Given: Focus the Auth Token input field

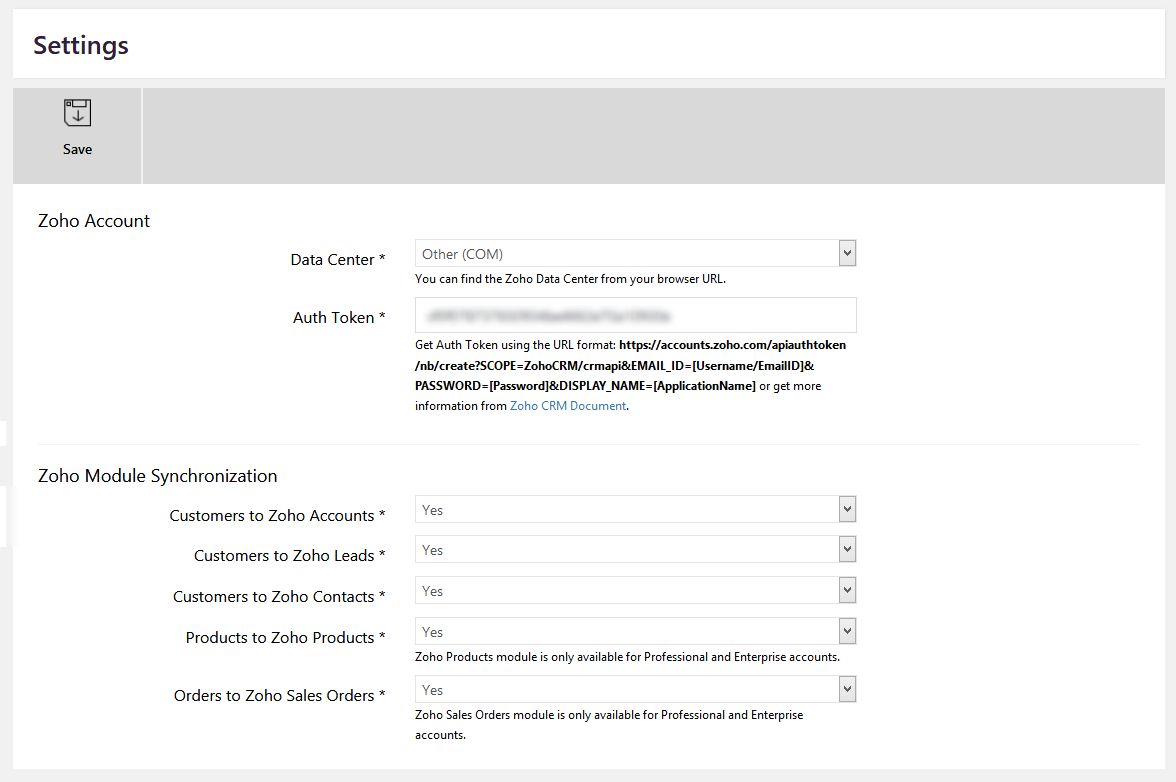Looking at the screenshot, I should click(635, 315).
